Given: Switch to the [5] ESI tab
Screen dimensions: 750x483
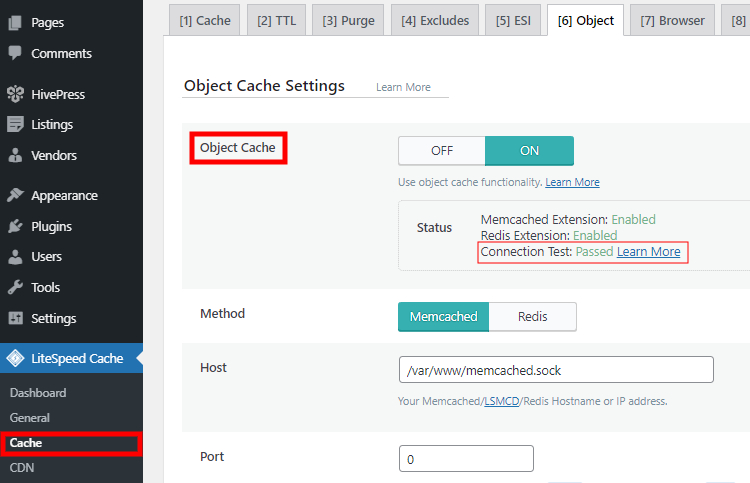Looking at the screenshot, I should click(513, 21).
